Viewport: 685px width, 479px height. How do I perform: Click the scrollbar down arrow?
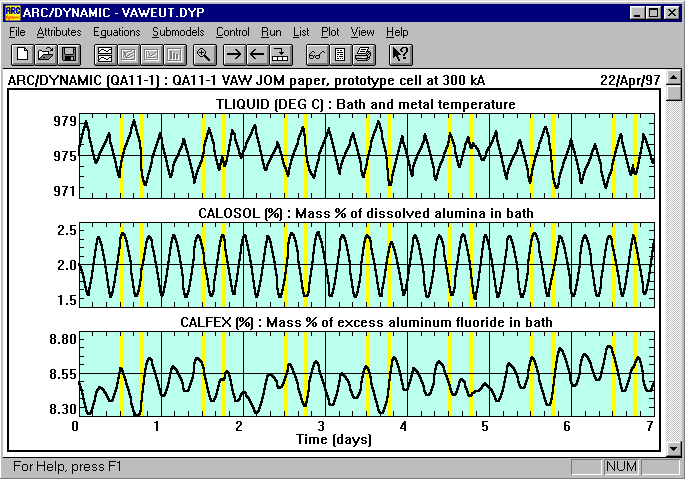pos(675,449)
